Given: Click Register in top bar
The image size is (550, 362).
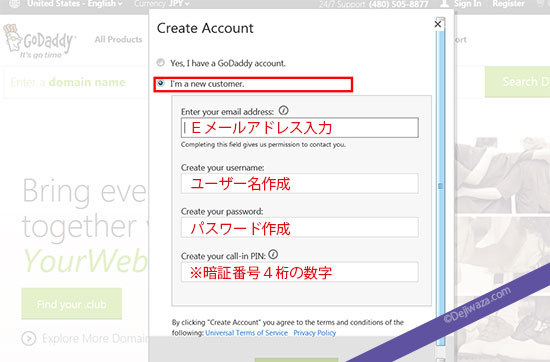Looking at the screenshot, I should [x=508, y=4].
